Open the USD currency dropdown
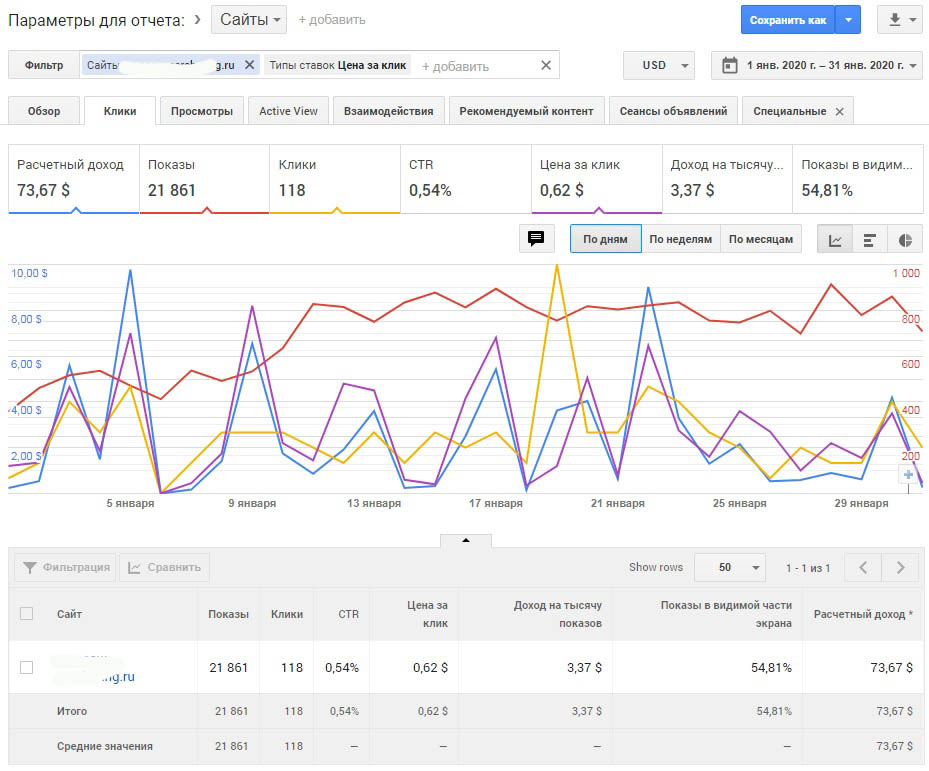 click(658, 65)
